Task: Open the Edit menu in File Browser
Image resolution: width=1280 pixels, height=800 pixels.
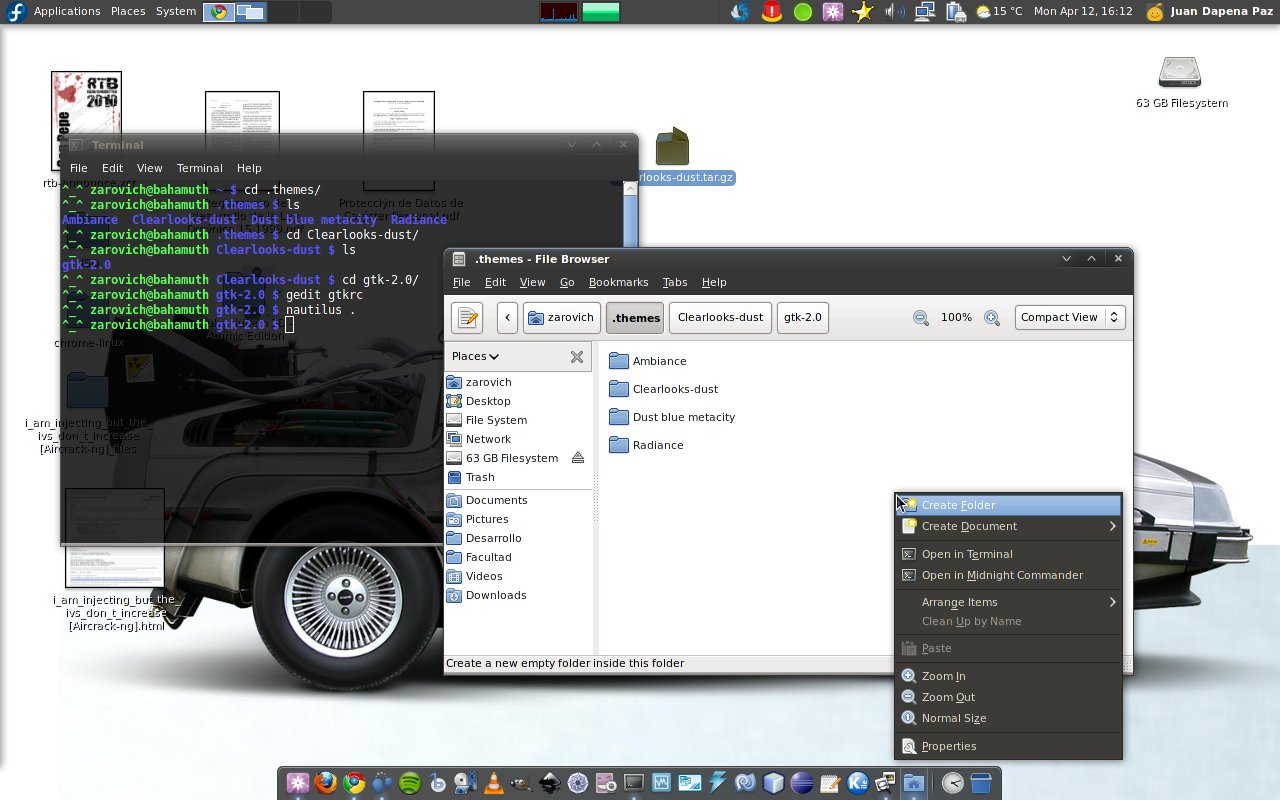Action: click(495, 282)
